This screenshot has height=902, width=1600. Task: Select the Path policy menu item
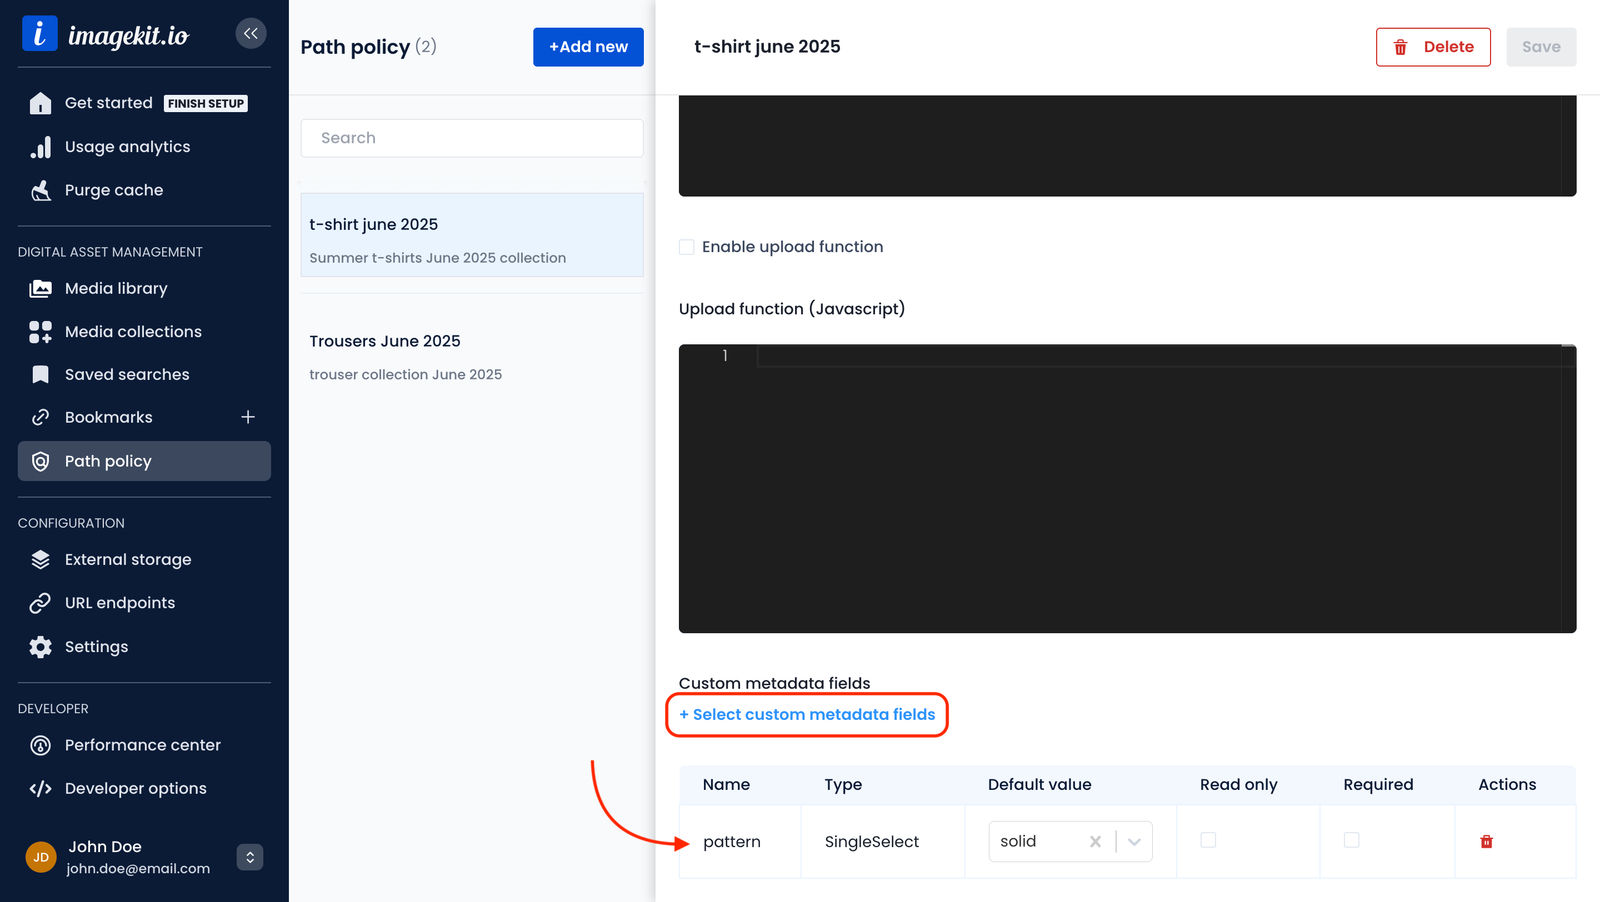[x=144, y=461]
